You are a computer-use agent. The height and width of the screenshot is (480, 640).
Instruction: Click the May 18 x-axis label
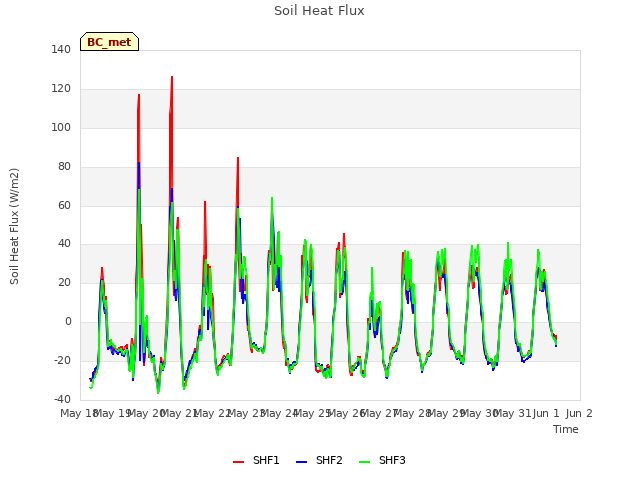[x=80, y=413]
